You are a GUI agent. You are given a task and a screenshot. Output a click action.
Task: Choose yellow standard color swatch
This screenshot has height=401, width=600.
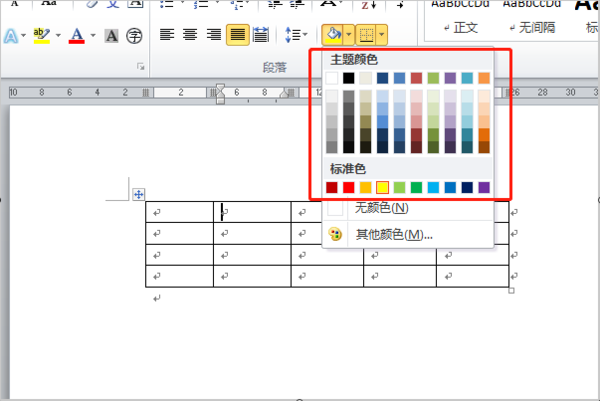pos(382,187)
